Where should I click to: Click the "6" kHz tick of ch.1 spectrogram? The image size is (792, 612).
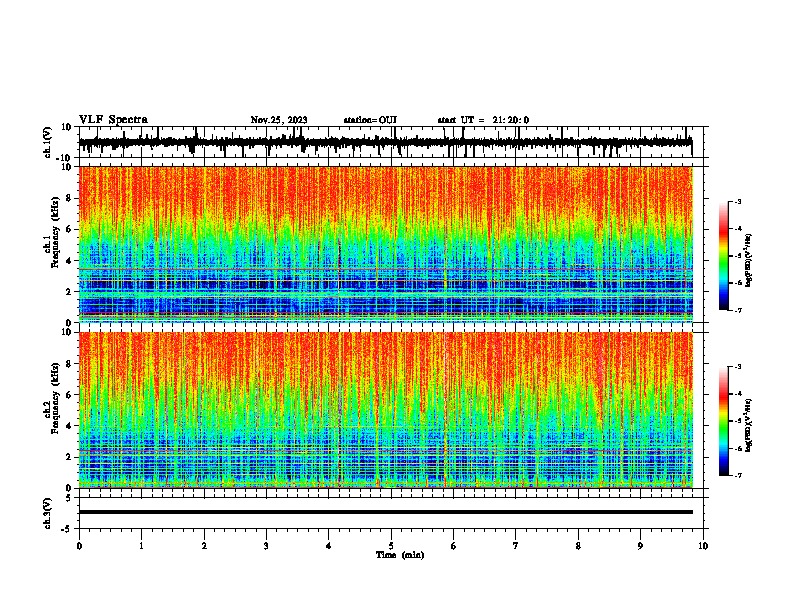(69, 229)
